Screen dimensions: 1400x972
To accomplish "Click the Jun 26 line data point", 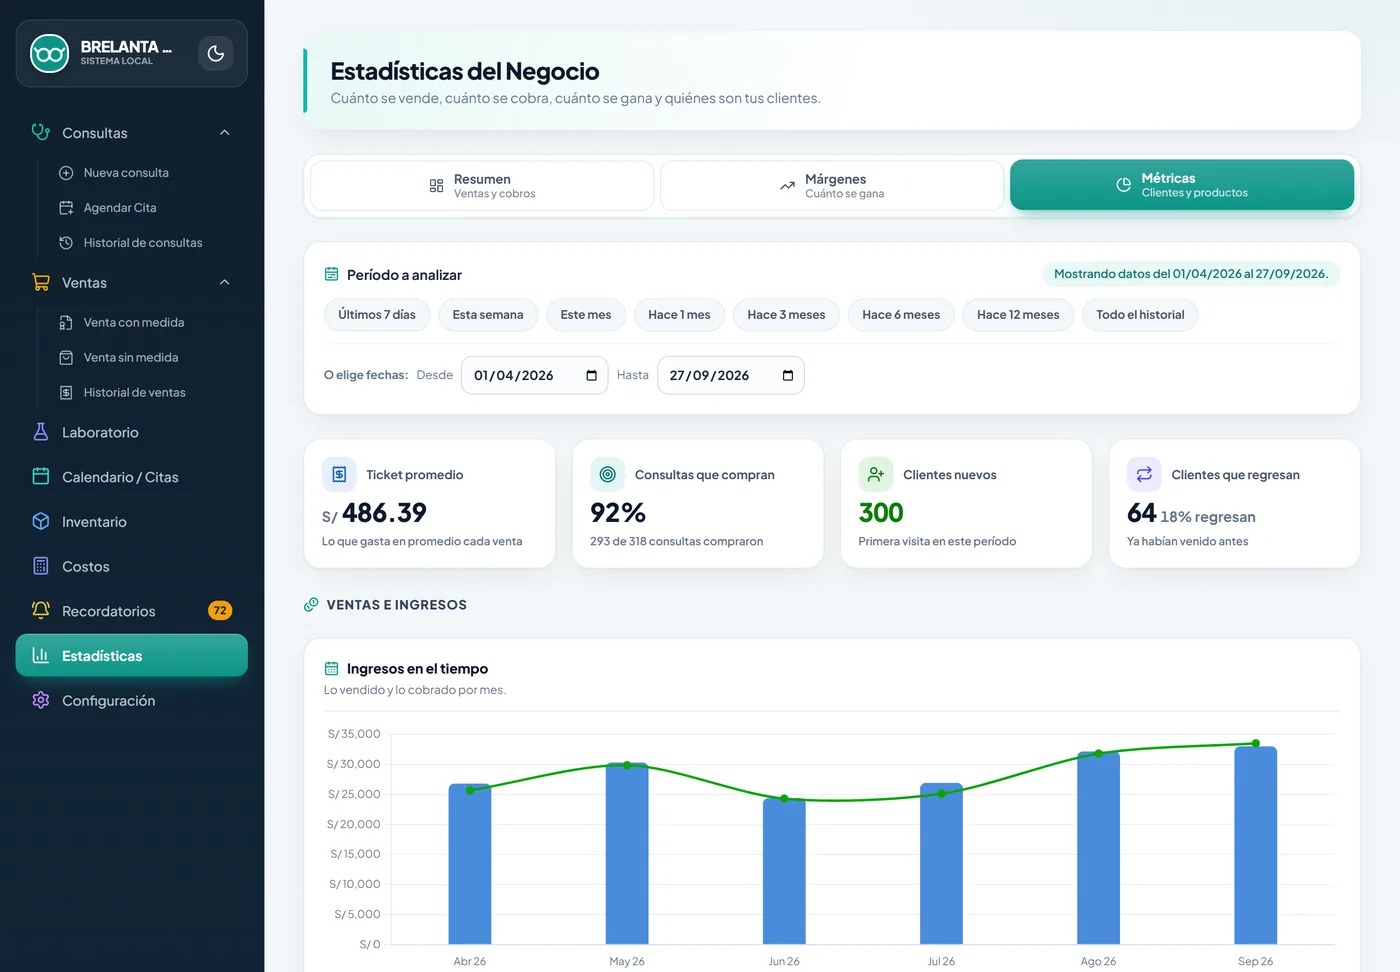I will tap(784, 799).
